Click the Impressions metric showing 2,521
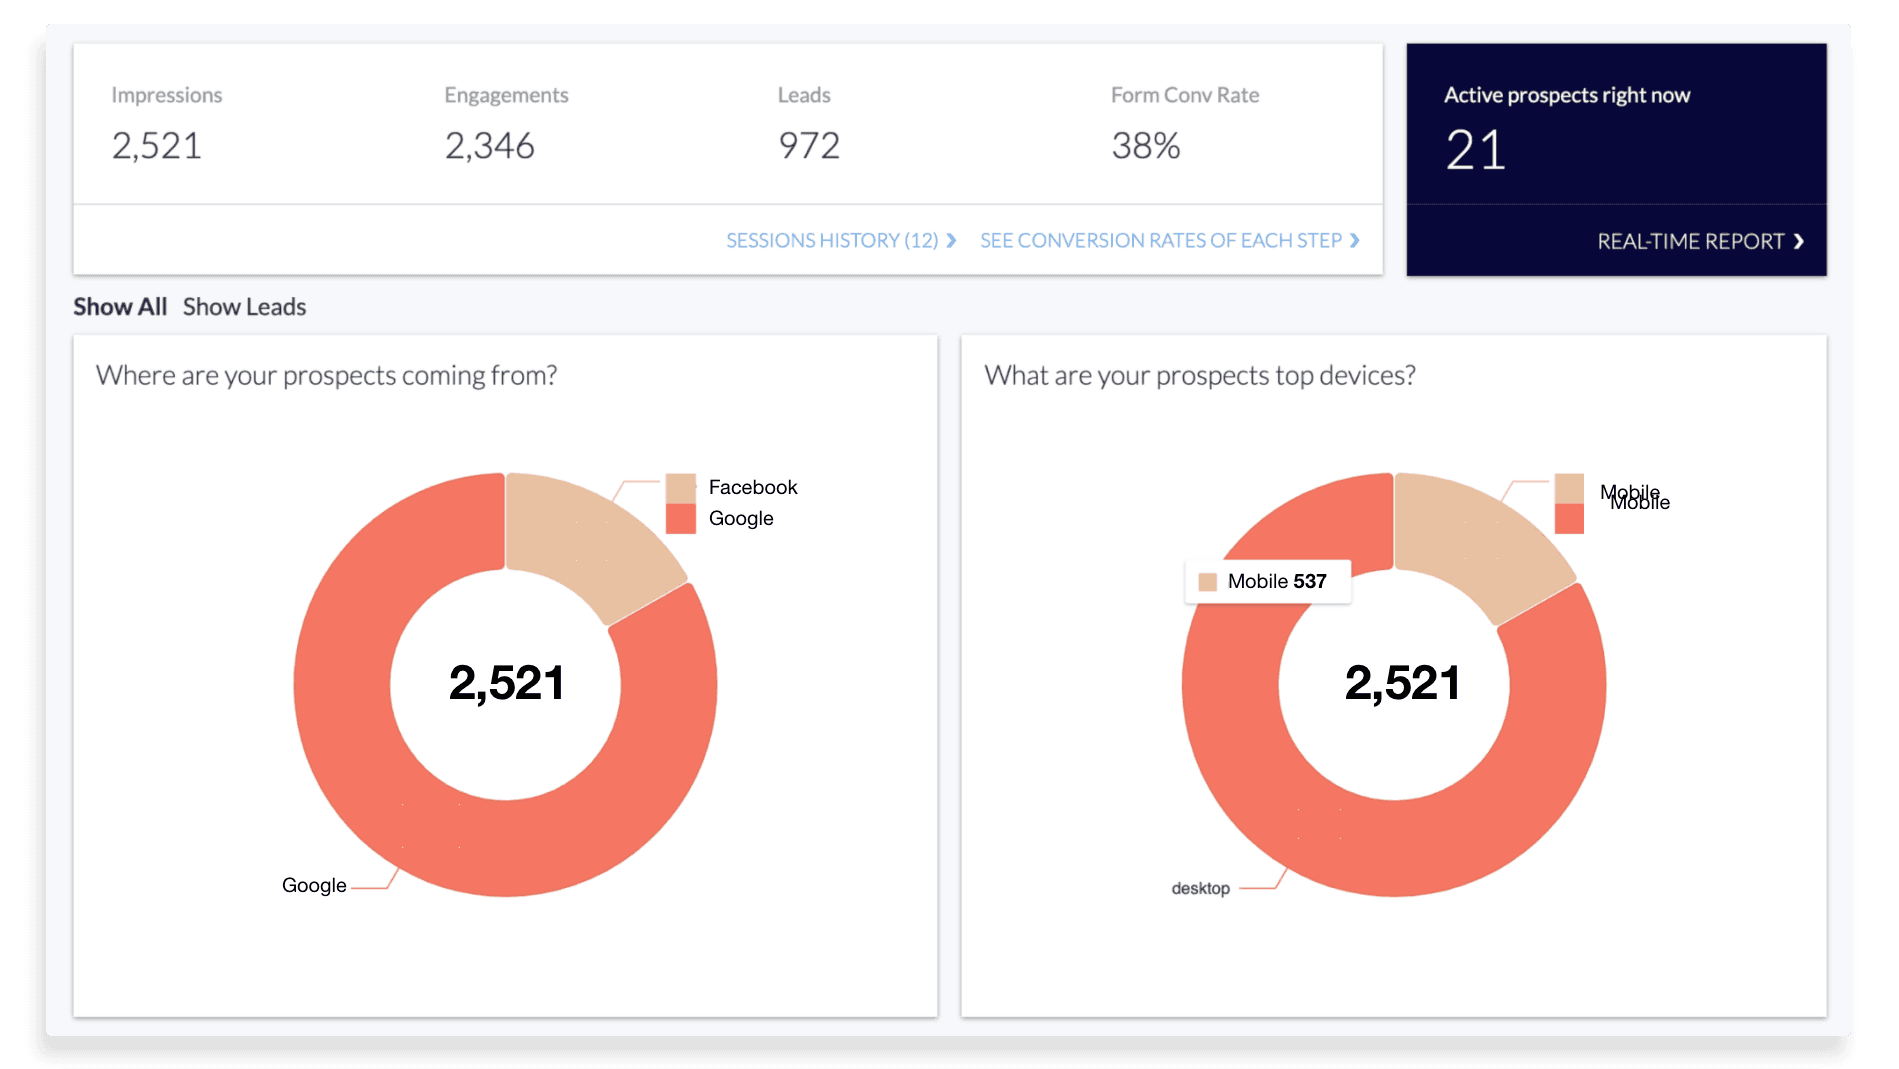Screen dimensions: 1899x1069 pyautogui.click(x=156, y=146)
